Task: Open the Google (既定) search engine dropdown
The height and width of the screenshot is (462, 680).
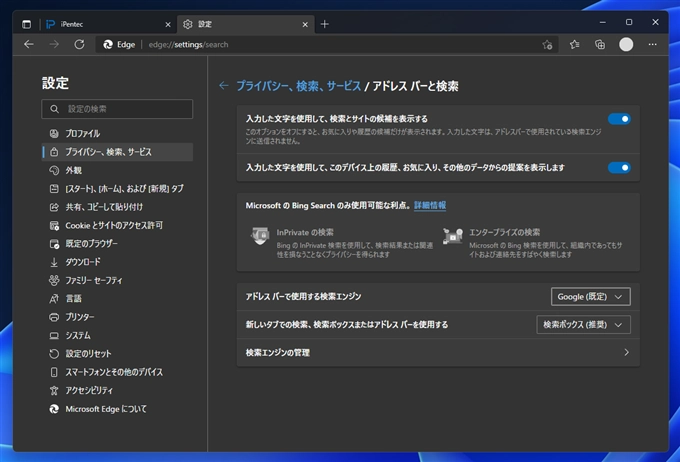Action: (590, 297)
